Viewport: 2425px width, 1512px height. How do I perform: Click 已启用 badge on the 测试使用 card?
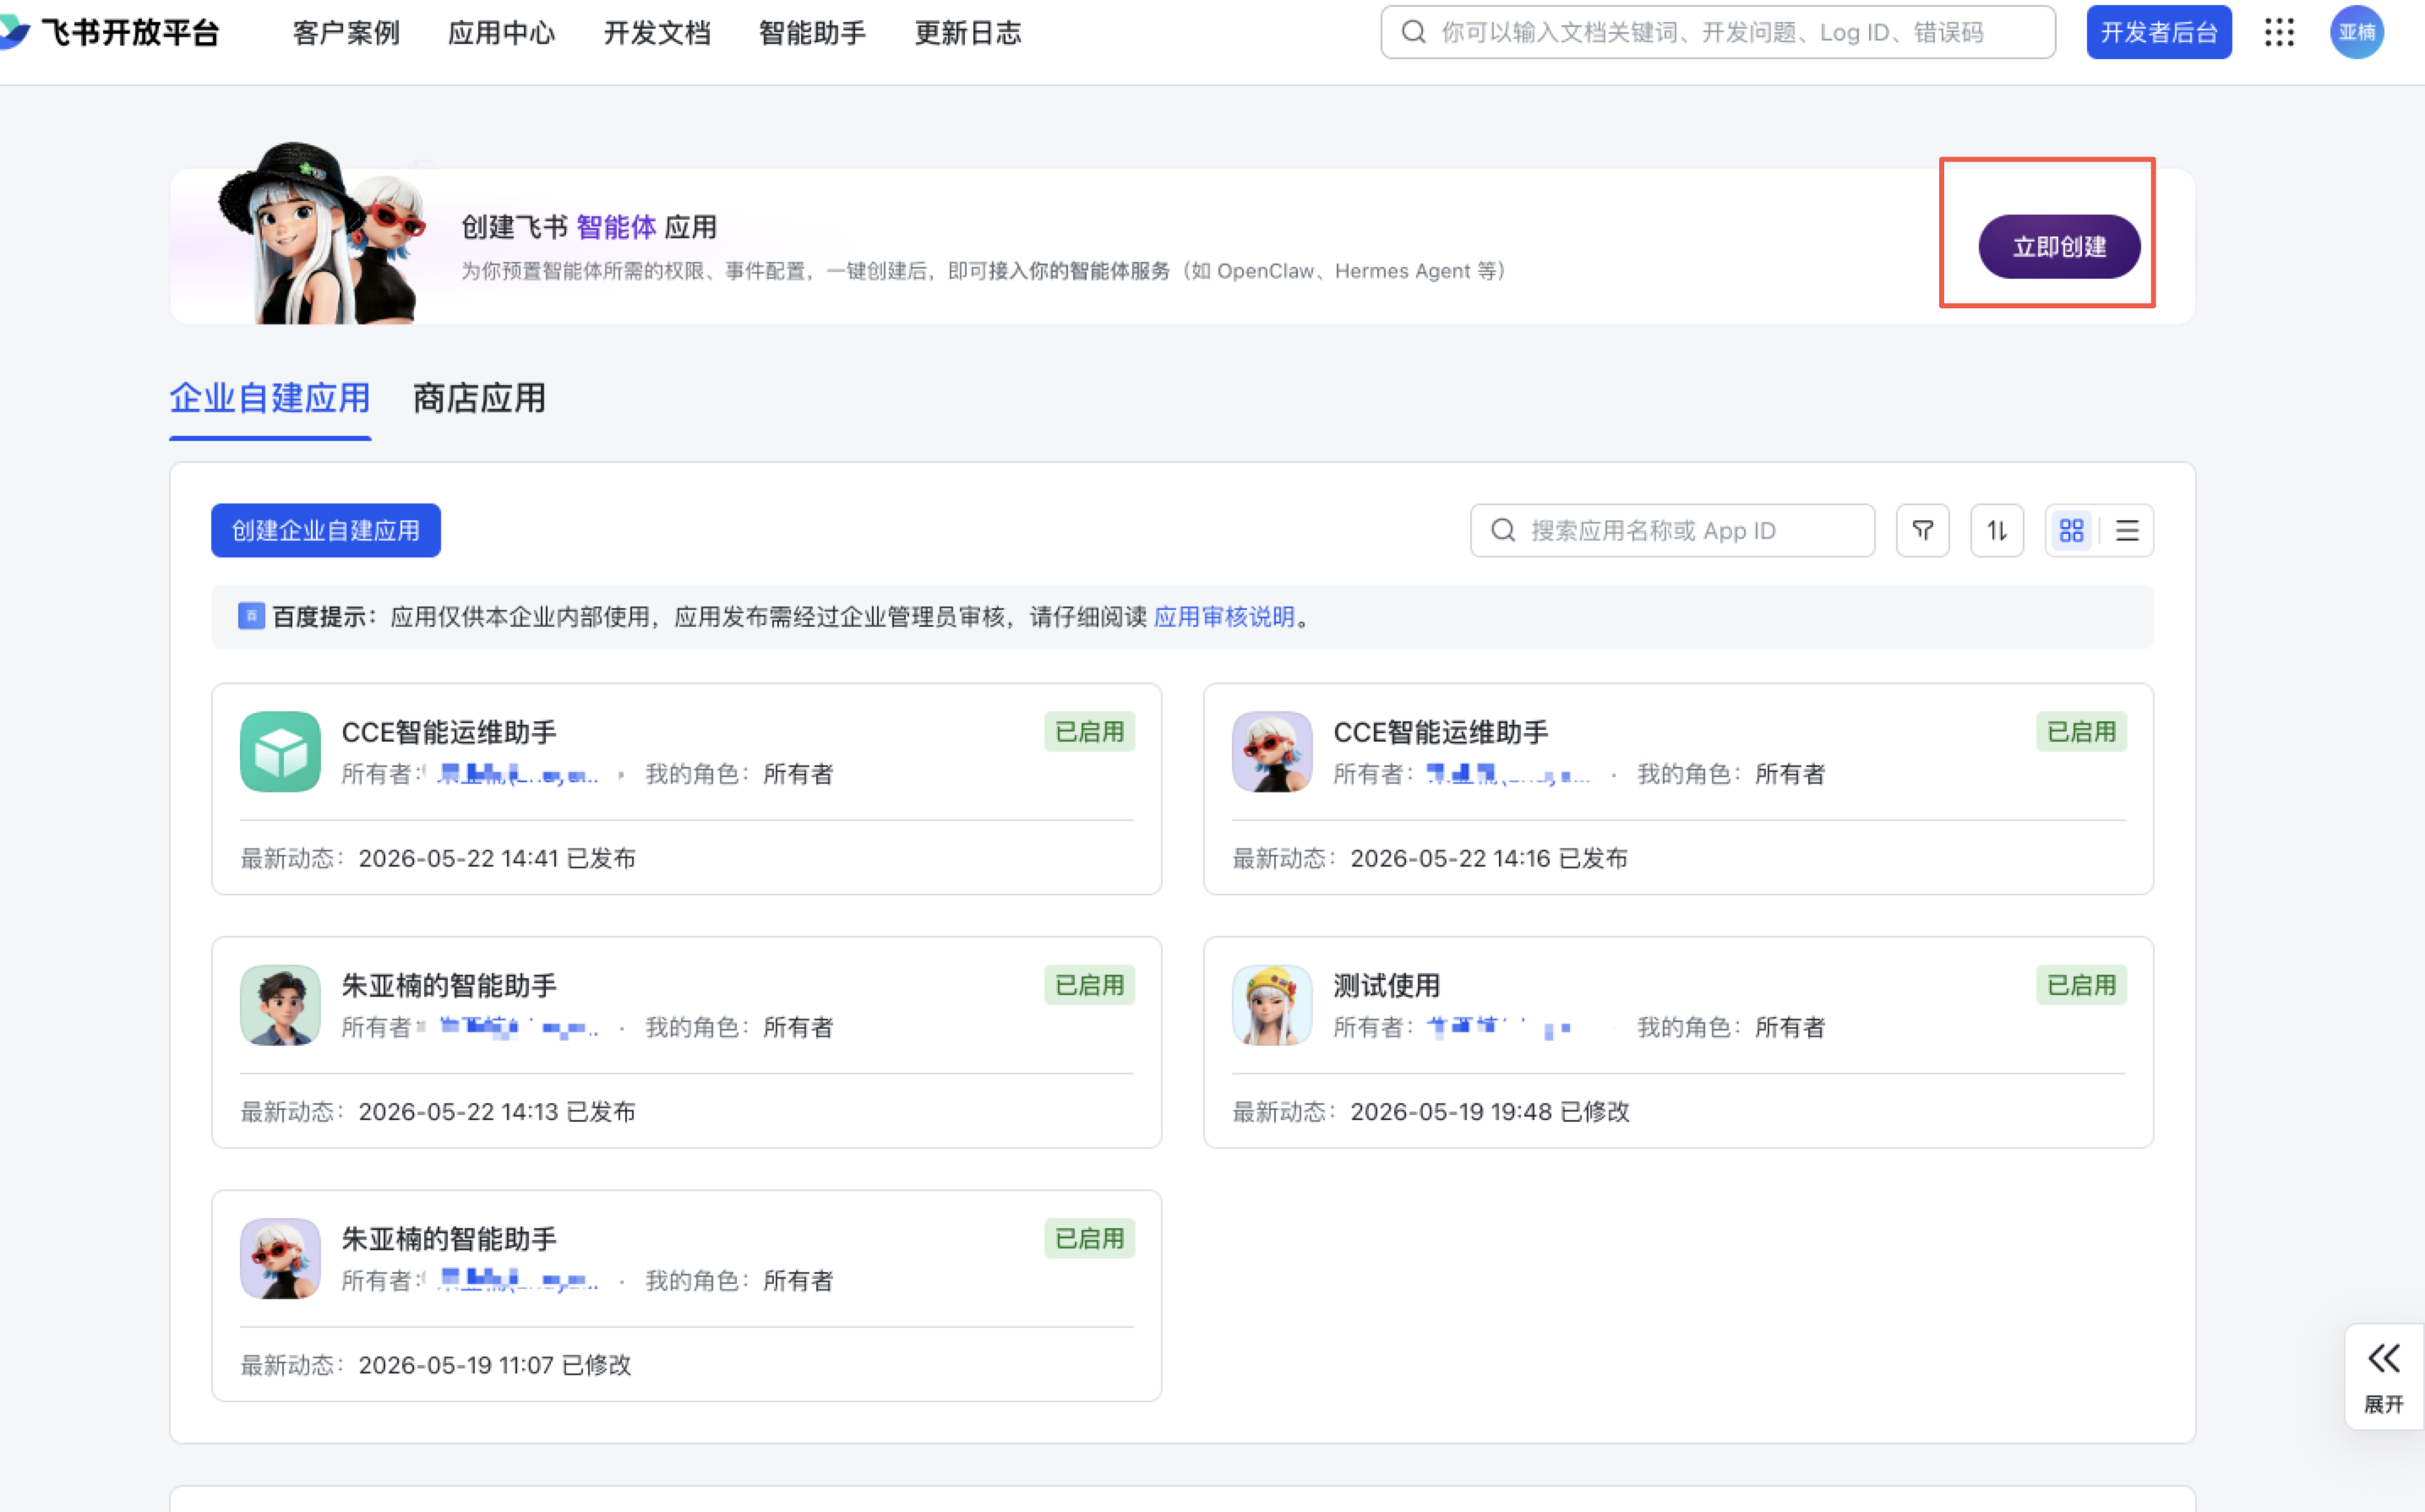[x=2081, y=985]
